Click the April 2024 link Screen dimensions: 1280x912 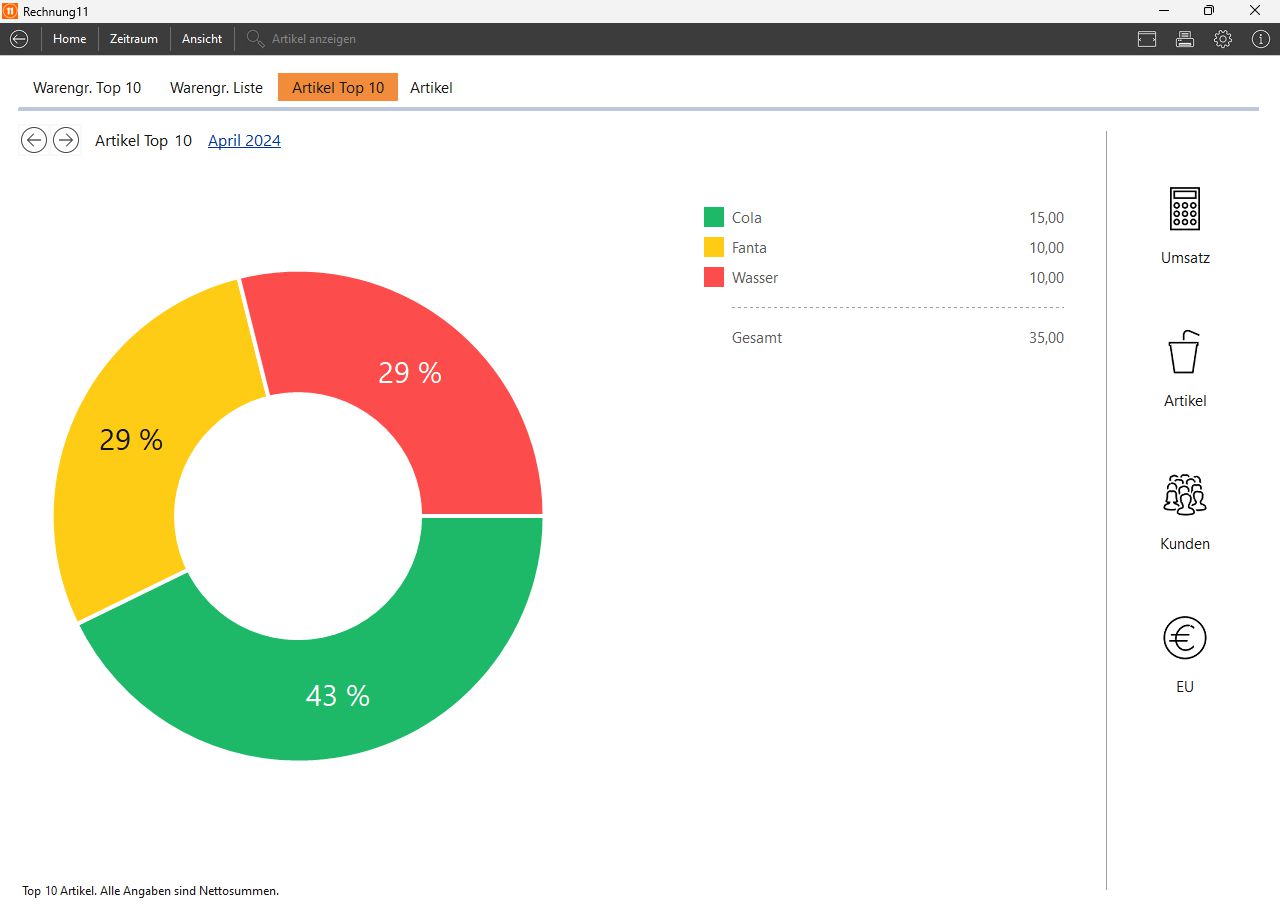244,141
